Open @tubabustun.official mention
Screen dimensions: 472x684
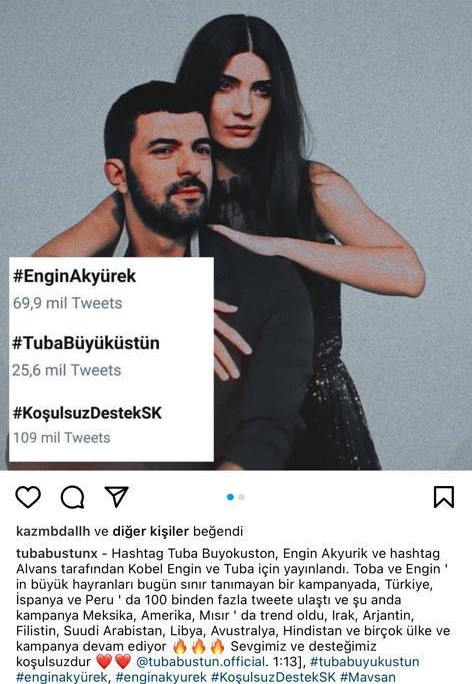coord(201,661)
